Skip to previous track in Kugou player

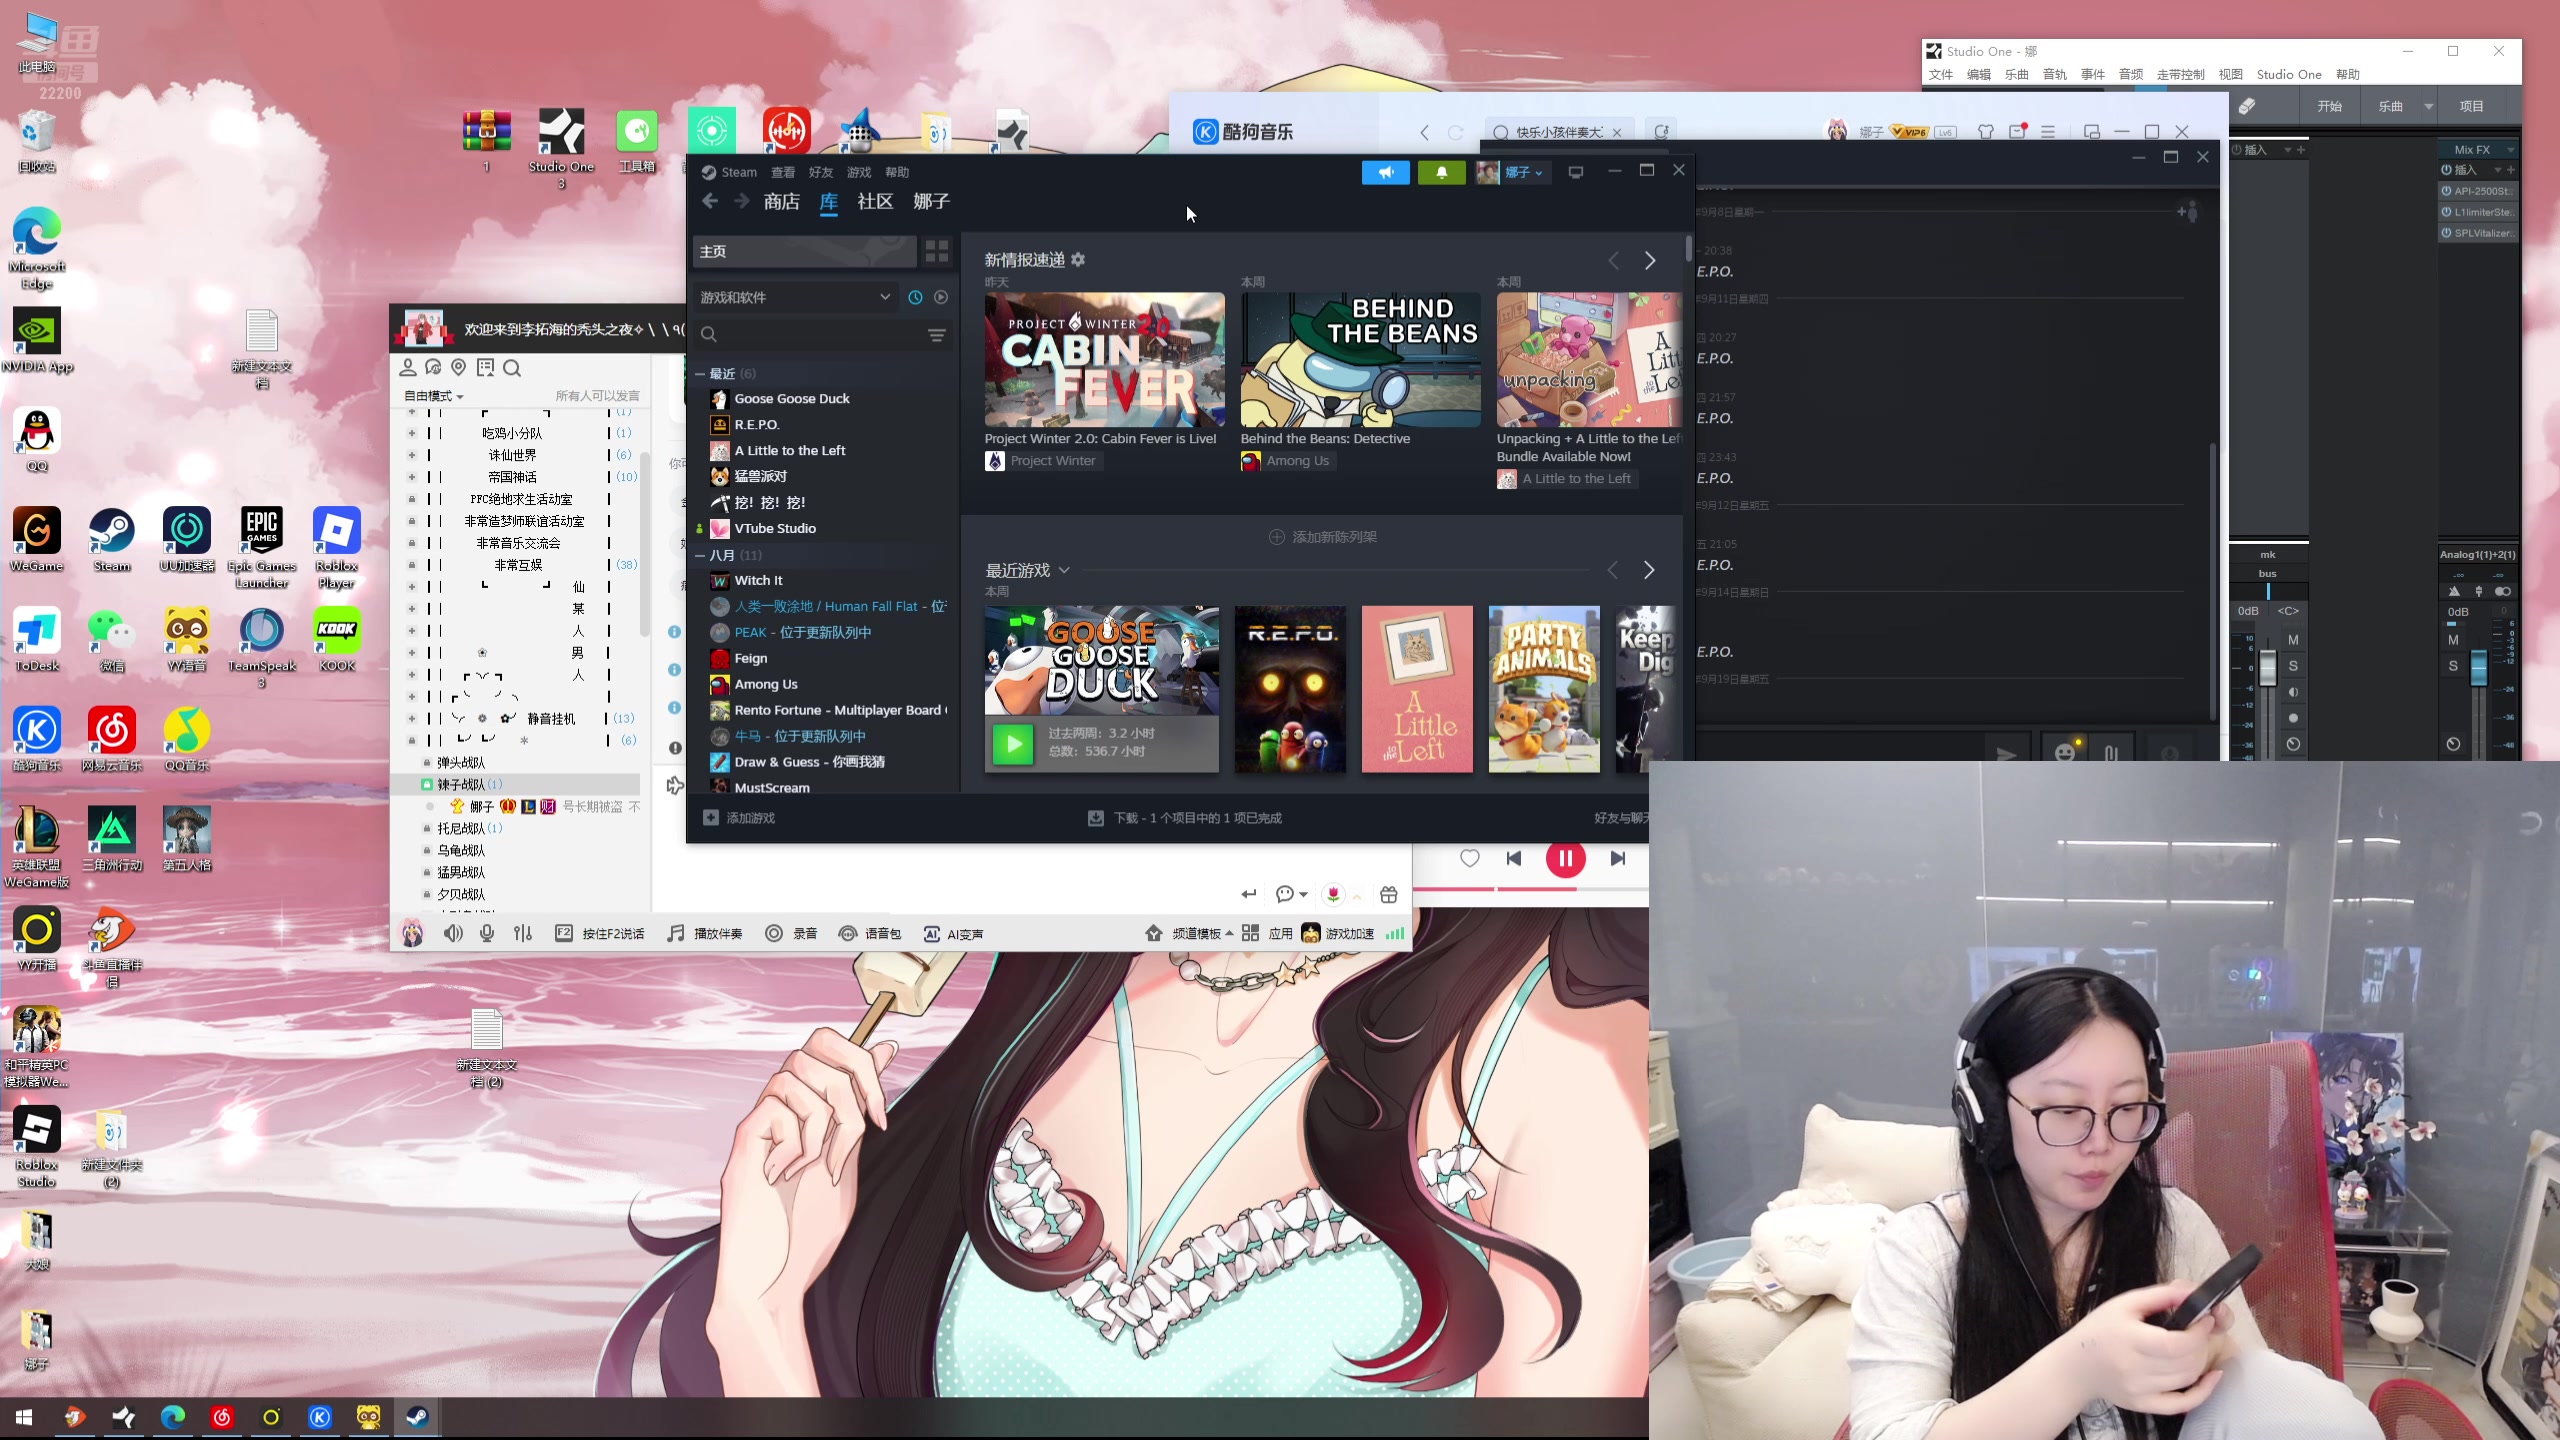pyautogui.click(x=1514, y=858)
